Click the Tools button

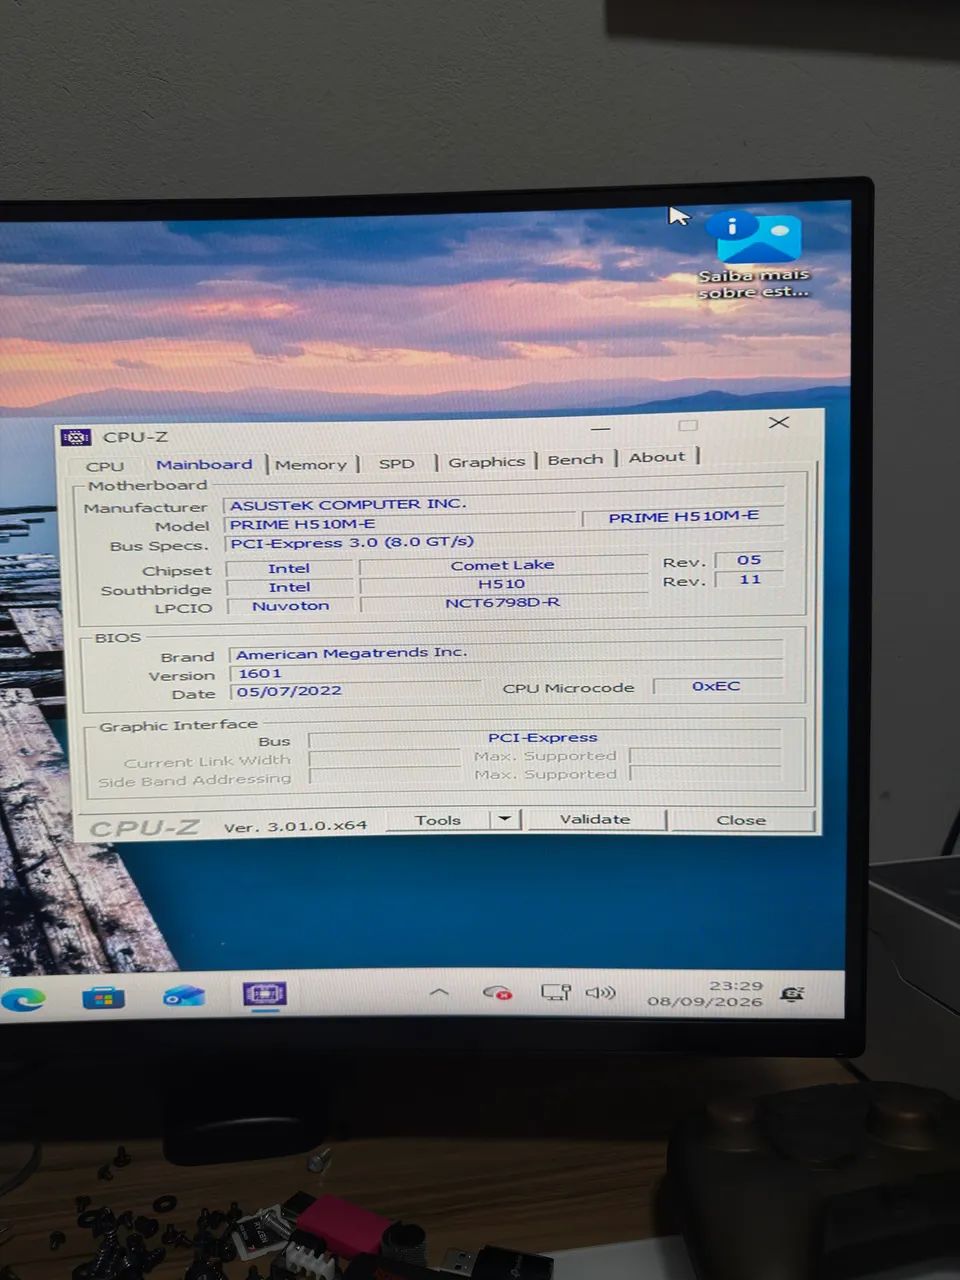[x=438, y=820]
